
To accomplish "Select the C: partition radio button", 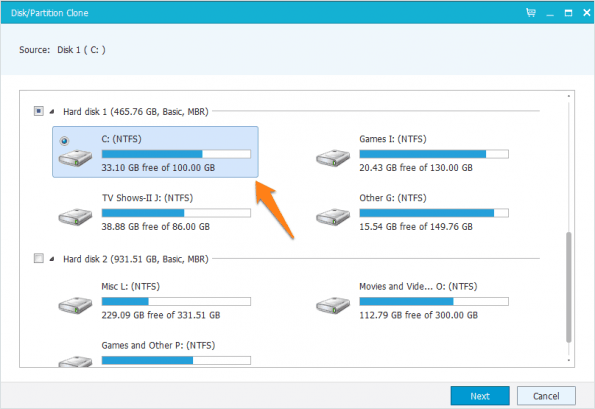I will (x=64, y=141).
